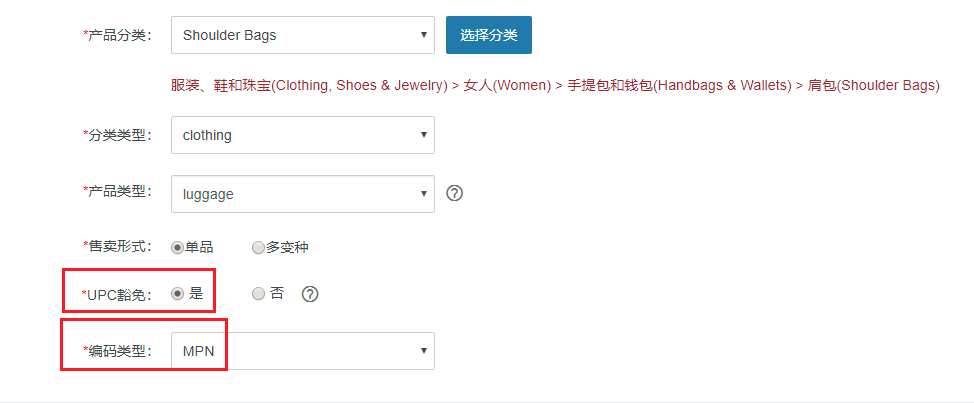974x403 pixels.
Task: Open the 产品类型 dropdown showing luggage
Action: (303, 194)
